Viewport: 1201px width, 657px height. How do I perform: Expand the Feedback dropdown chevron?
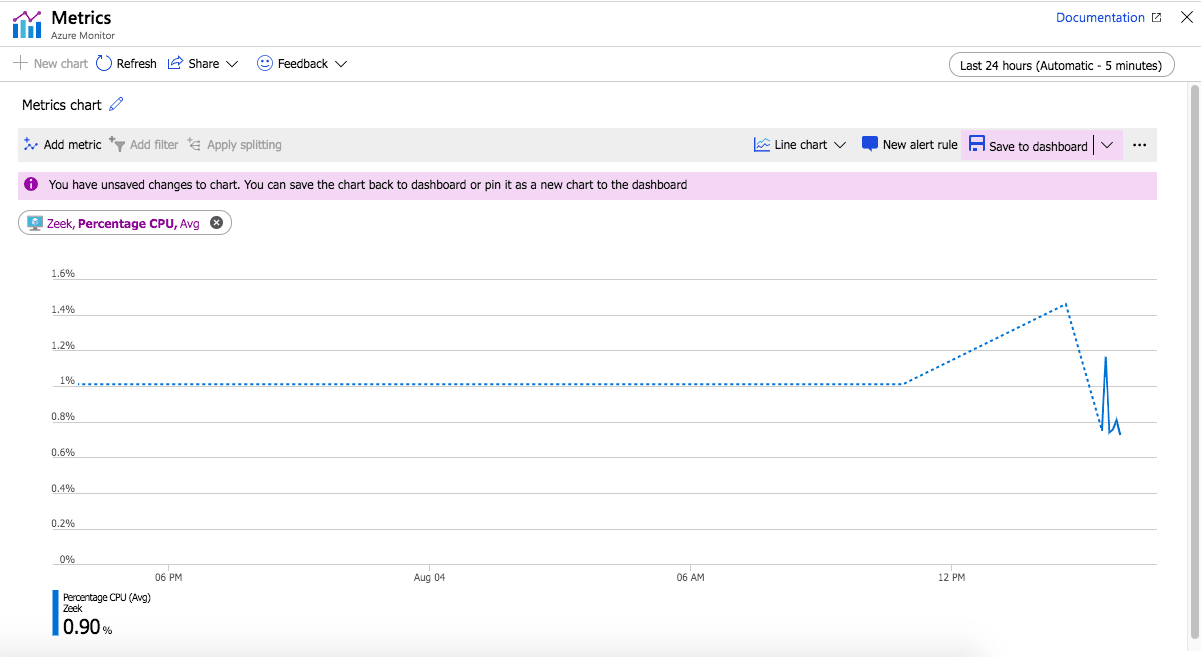(x=341, y=63)
